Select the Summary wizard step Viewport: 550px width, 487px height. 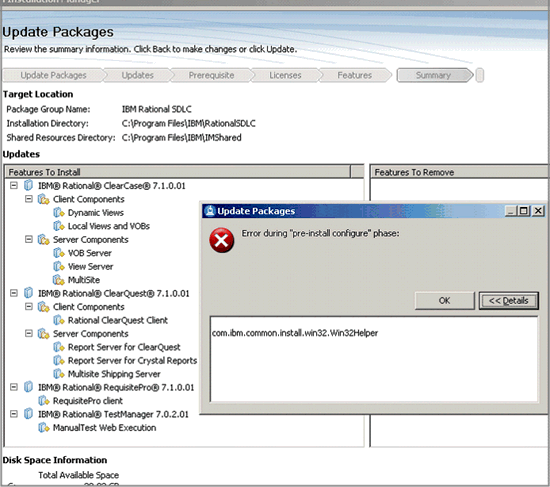click(434, 75)
